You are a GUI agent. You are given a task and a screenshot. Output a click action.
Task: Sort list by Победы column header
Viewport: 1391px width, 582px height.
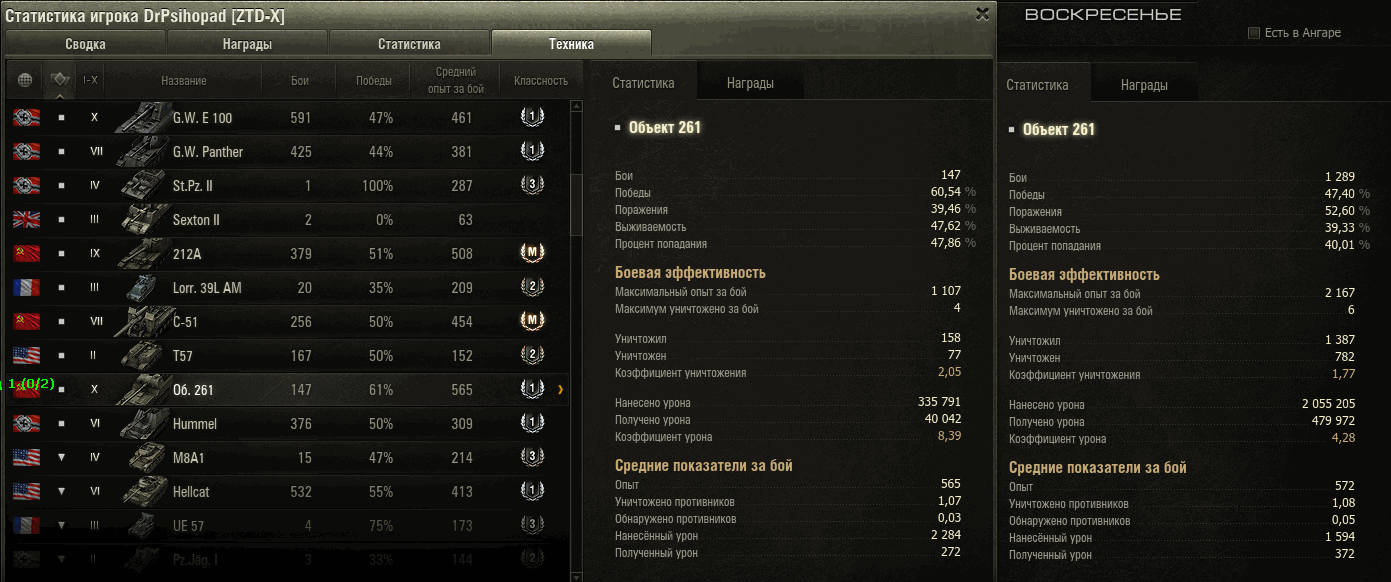coord(374,80)
